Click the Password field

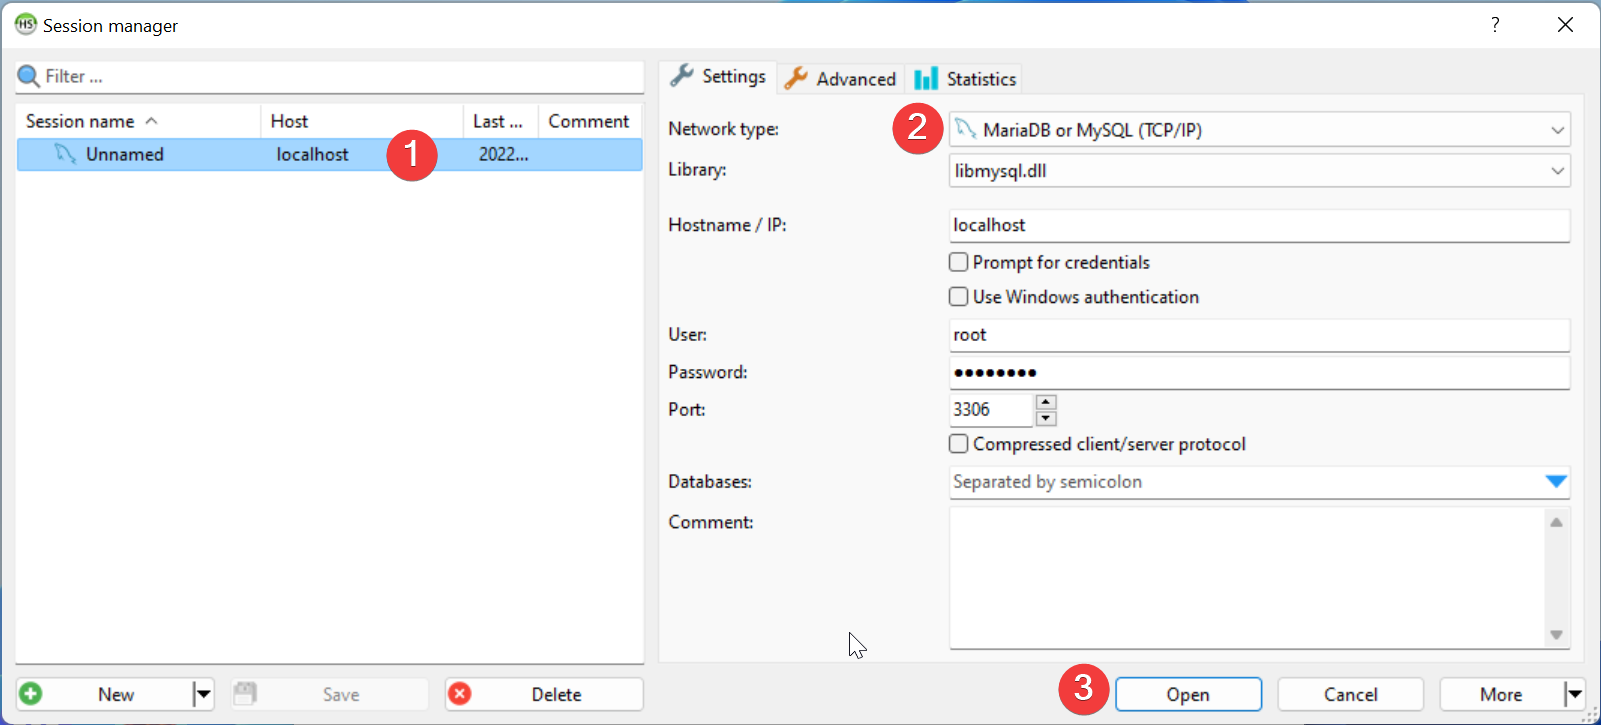1259,372
